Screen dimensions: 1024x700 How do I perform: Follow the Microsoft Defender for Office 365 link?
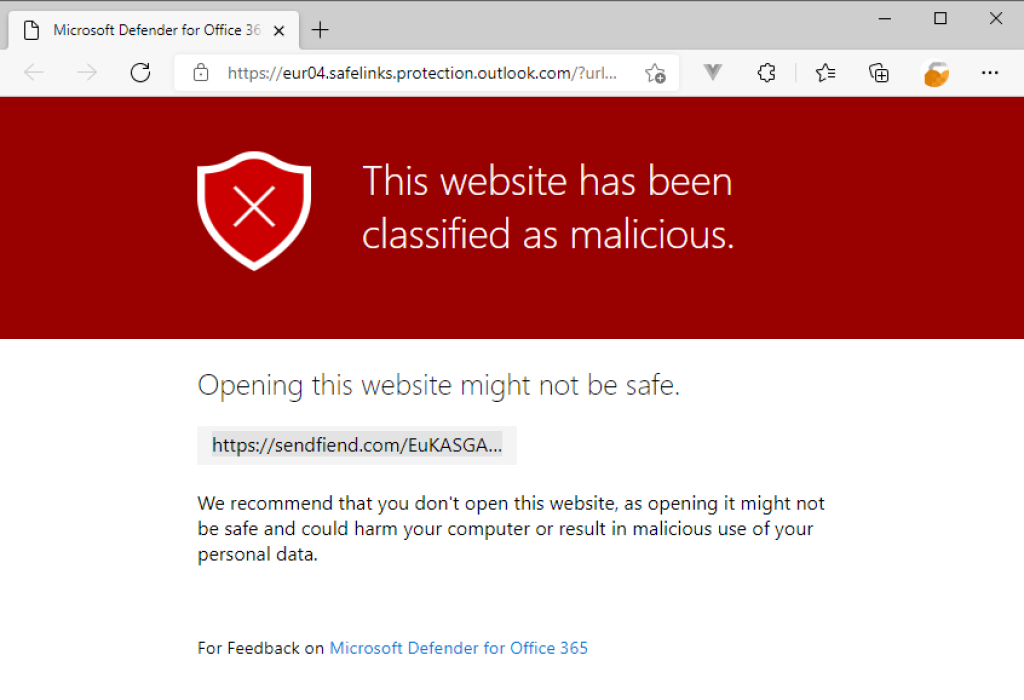[458, 648]
